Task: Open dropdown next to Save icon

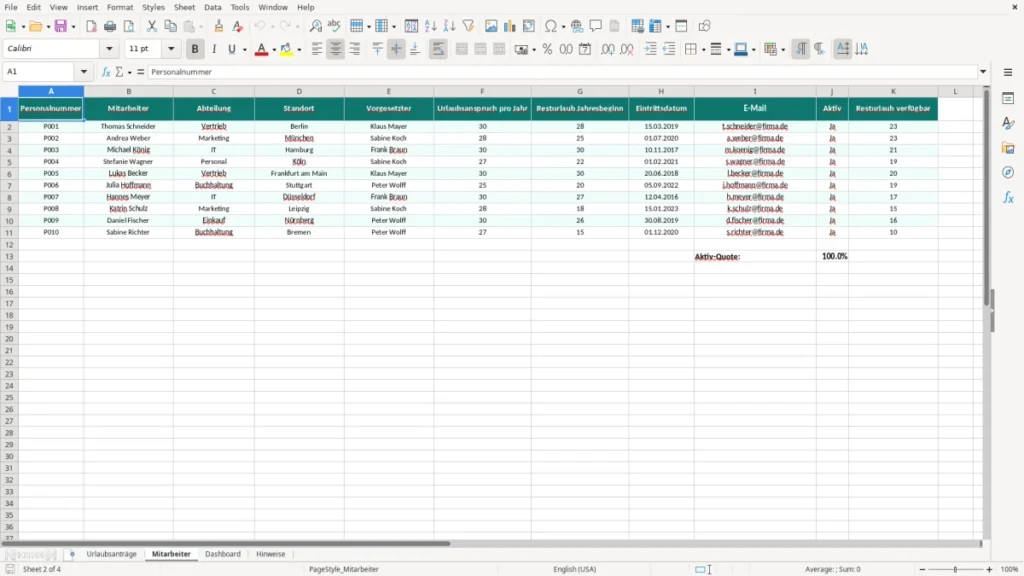Action: click(x=73, y=26)
